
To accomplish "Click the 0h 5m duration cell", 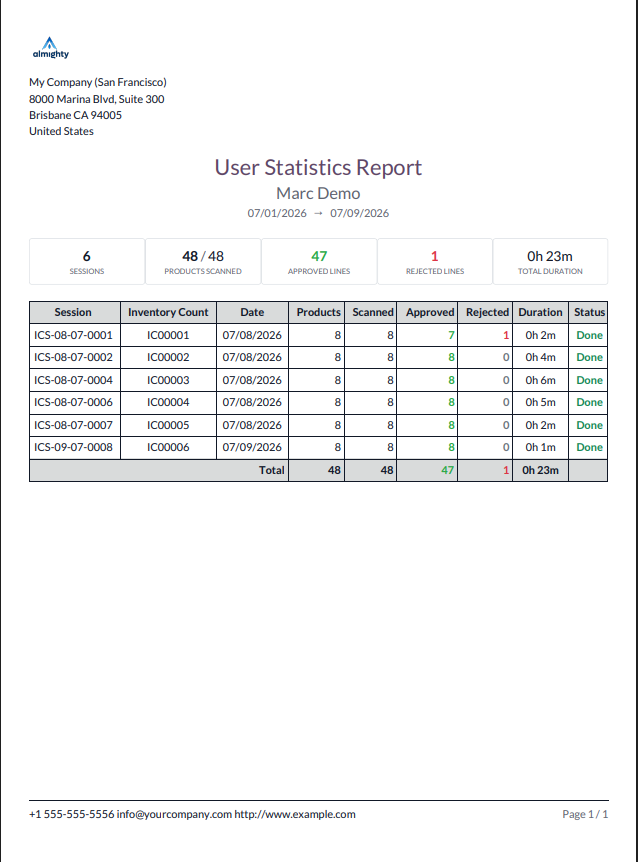I will click(541, 402).
